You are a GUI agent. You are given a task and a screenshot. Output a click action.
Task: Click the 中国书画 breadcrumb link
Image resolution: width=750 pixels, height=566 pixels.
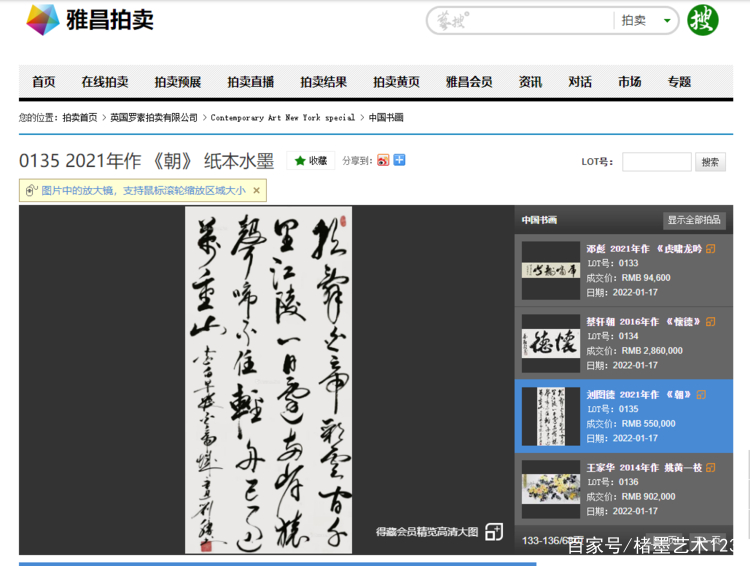386,117
